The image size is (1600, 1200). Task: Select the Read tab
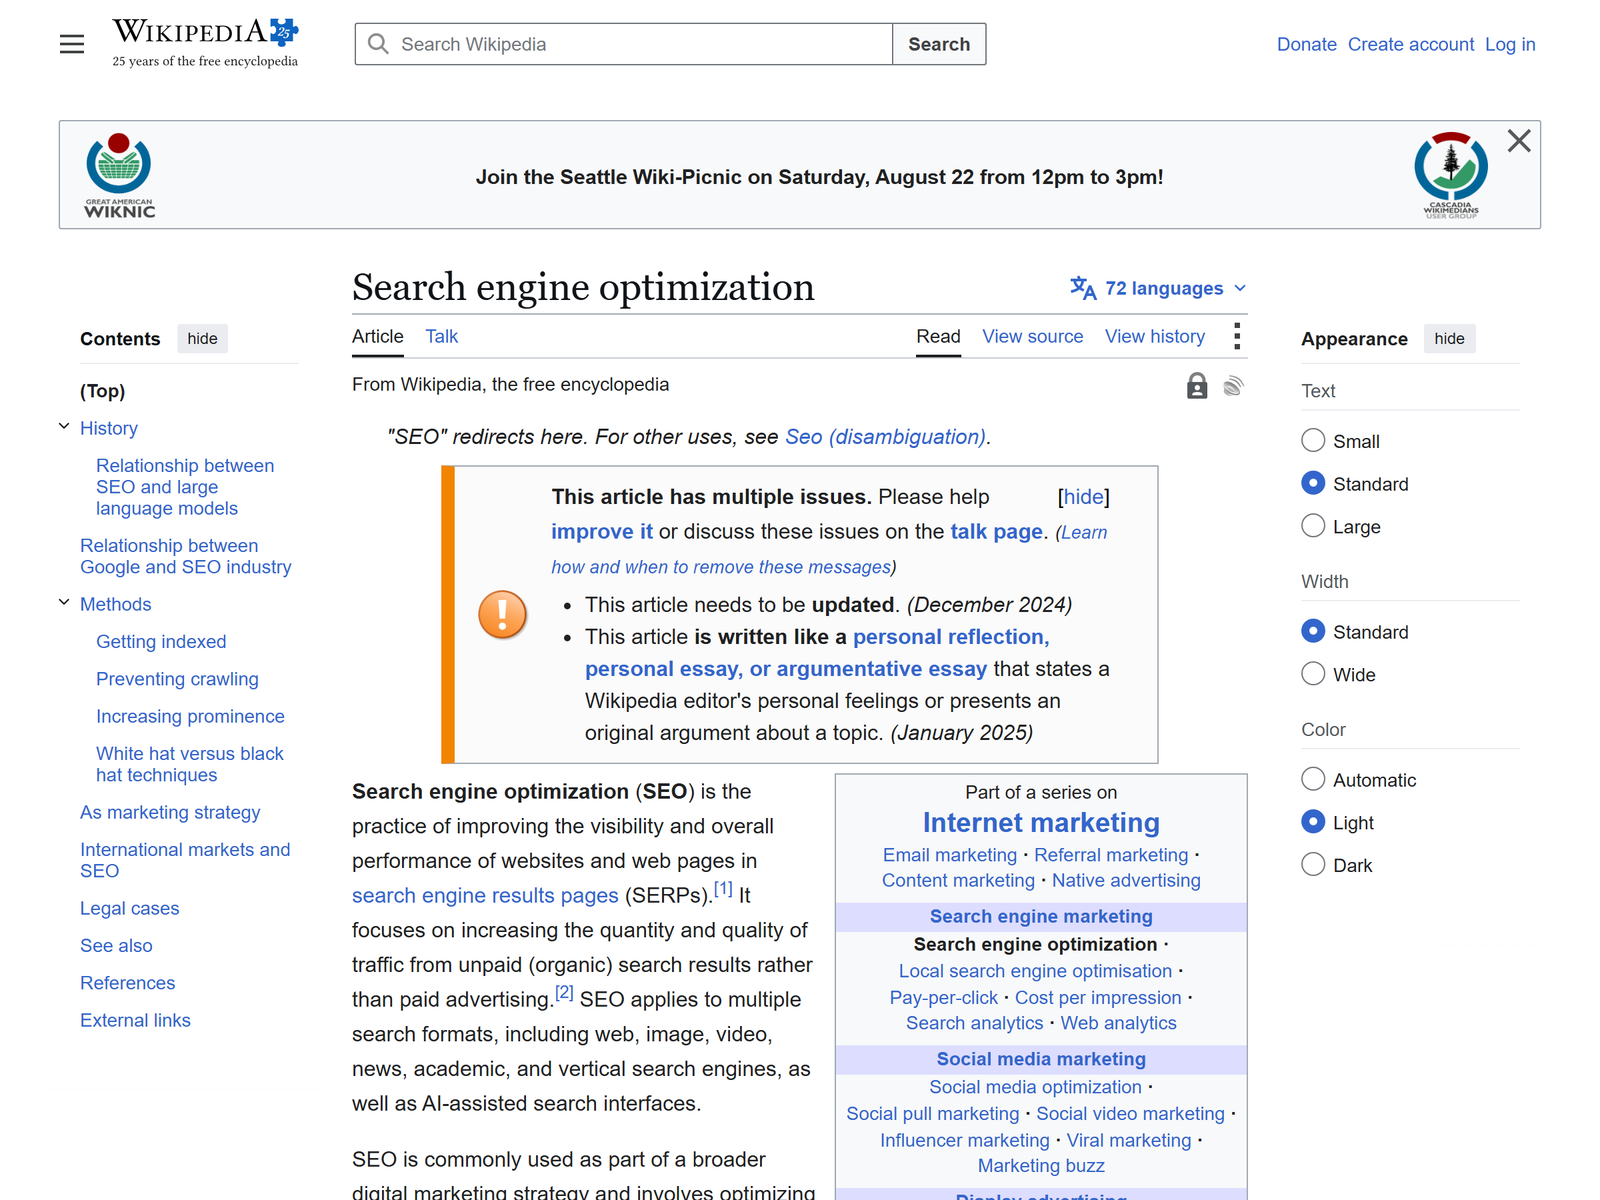click(938, 337)
